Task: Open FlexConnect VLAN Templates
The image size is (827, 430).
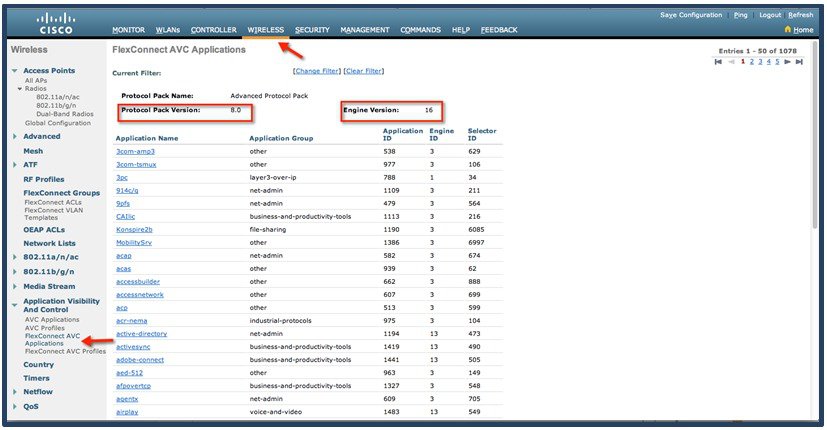Action: [x=53, y=214]
